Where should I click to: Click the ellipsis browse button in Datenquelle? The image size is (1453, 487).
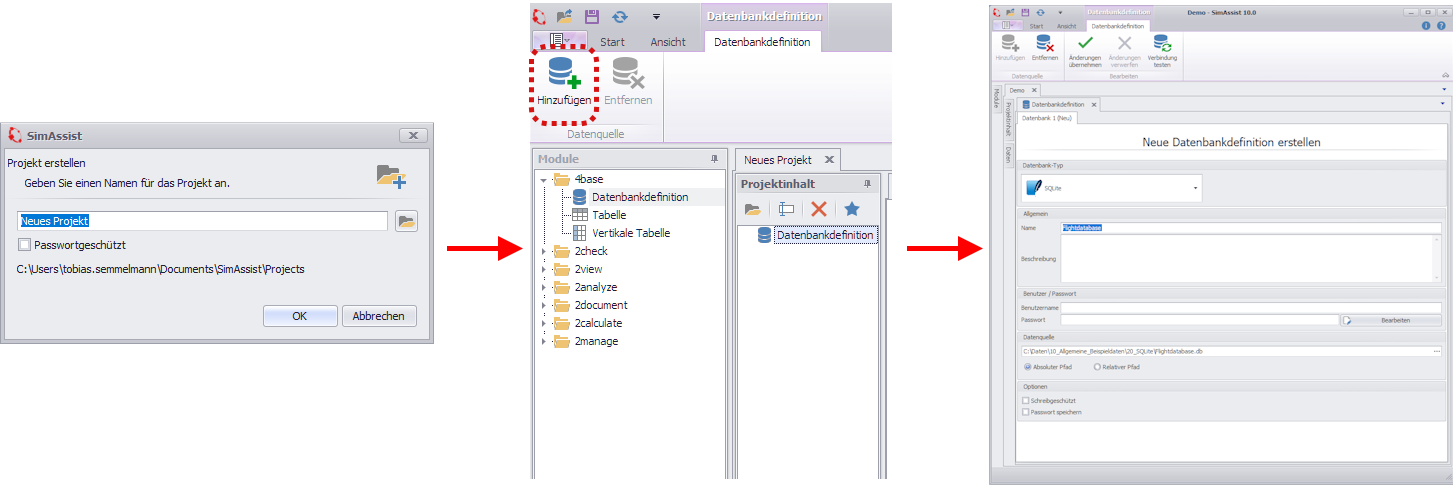pos(1437,351)
